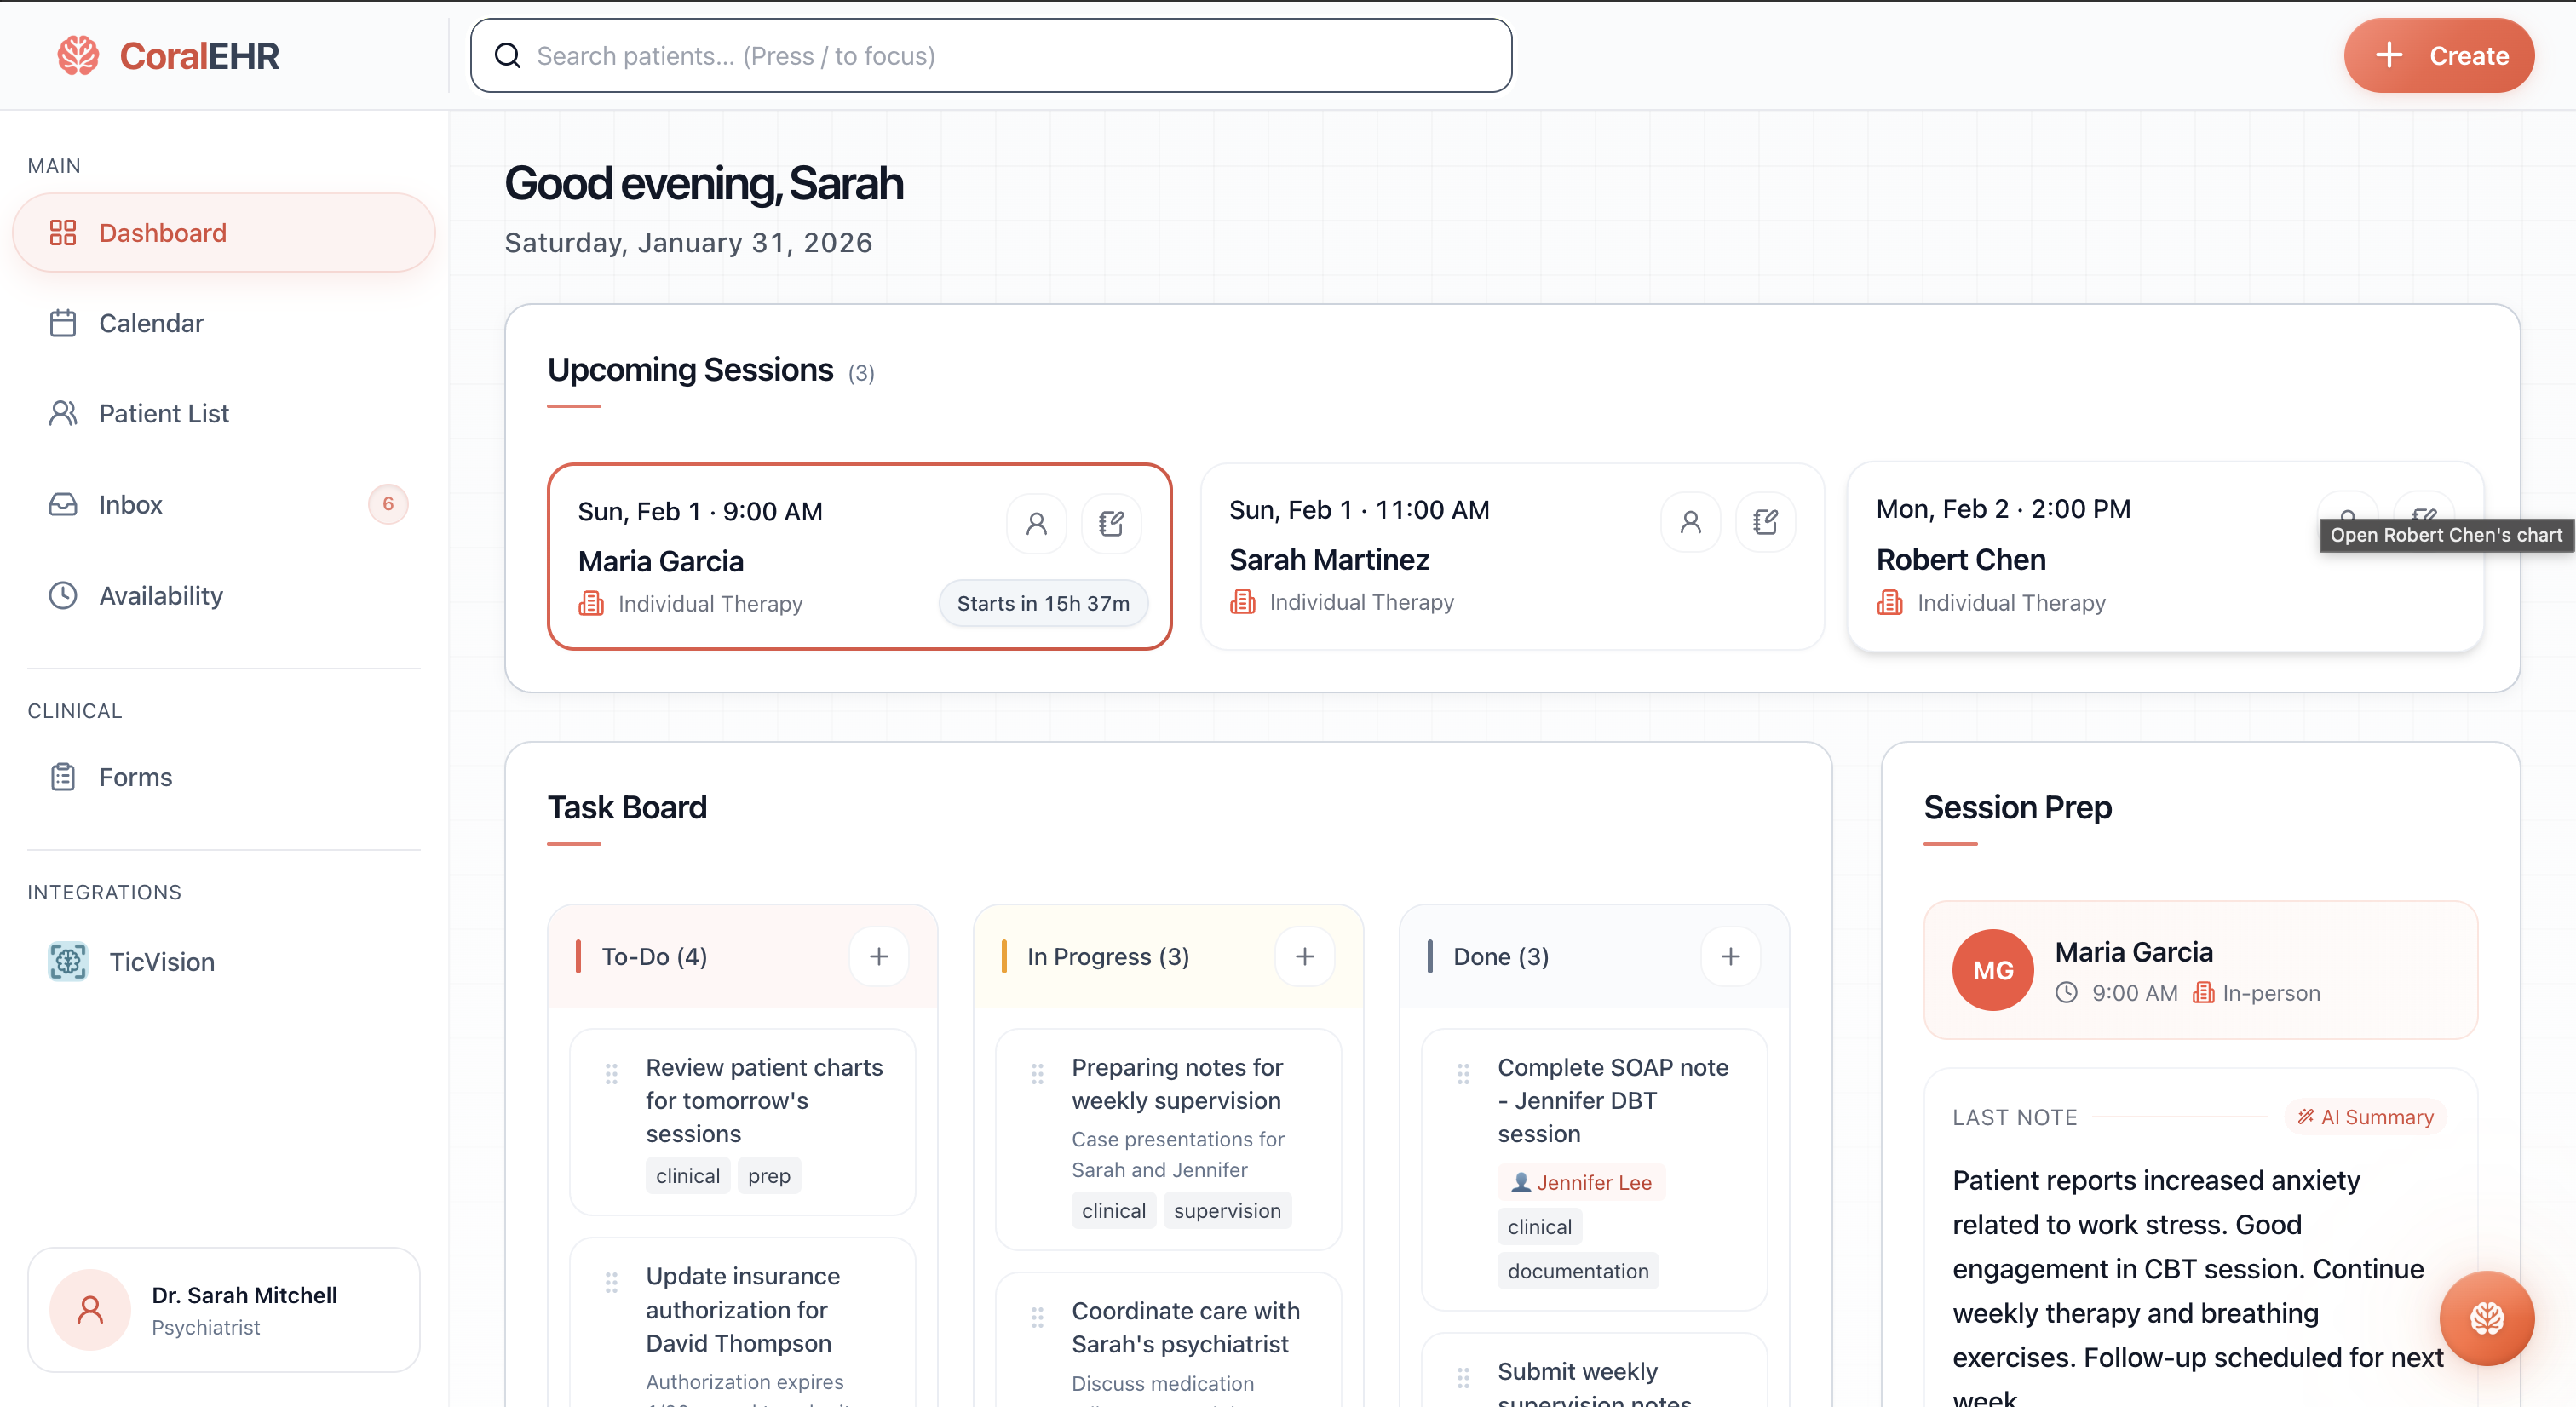Click Sarah Martinez's session note icon
This screenshot has height=1407, width=2576.
click(1765, 522)
